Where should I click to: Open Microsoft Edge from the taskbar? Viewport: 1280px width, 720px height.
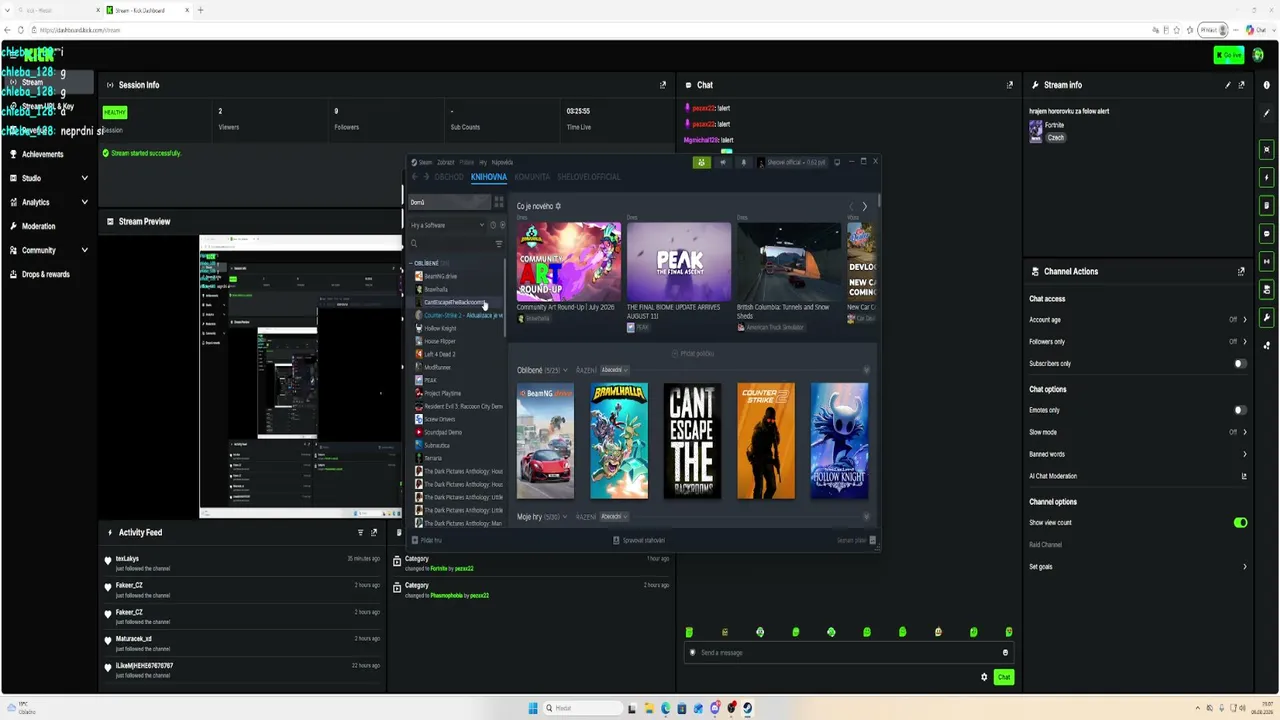[665, 708]
